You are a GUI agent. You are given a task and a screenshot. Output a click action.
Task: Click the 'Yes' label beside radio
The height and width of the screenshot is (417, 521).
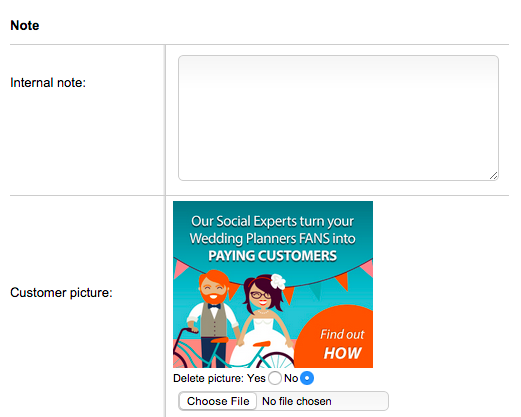tap(256, 378)
